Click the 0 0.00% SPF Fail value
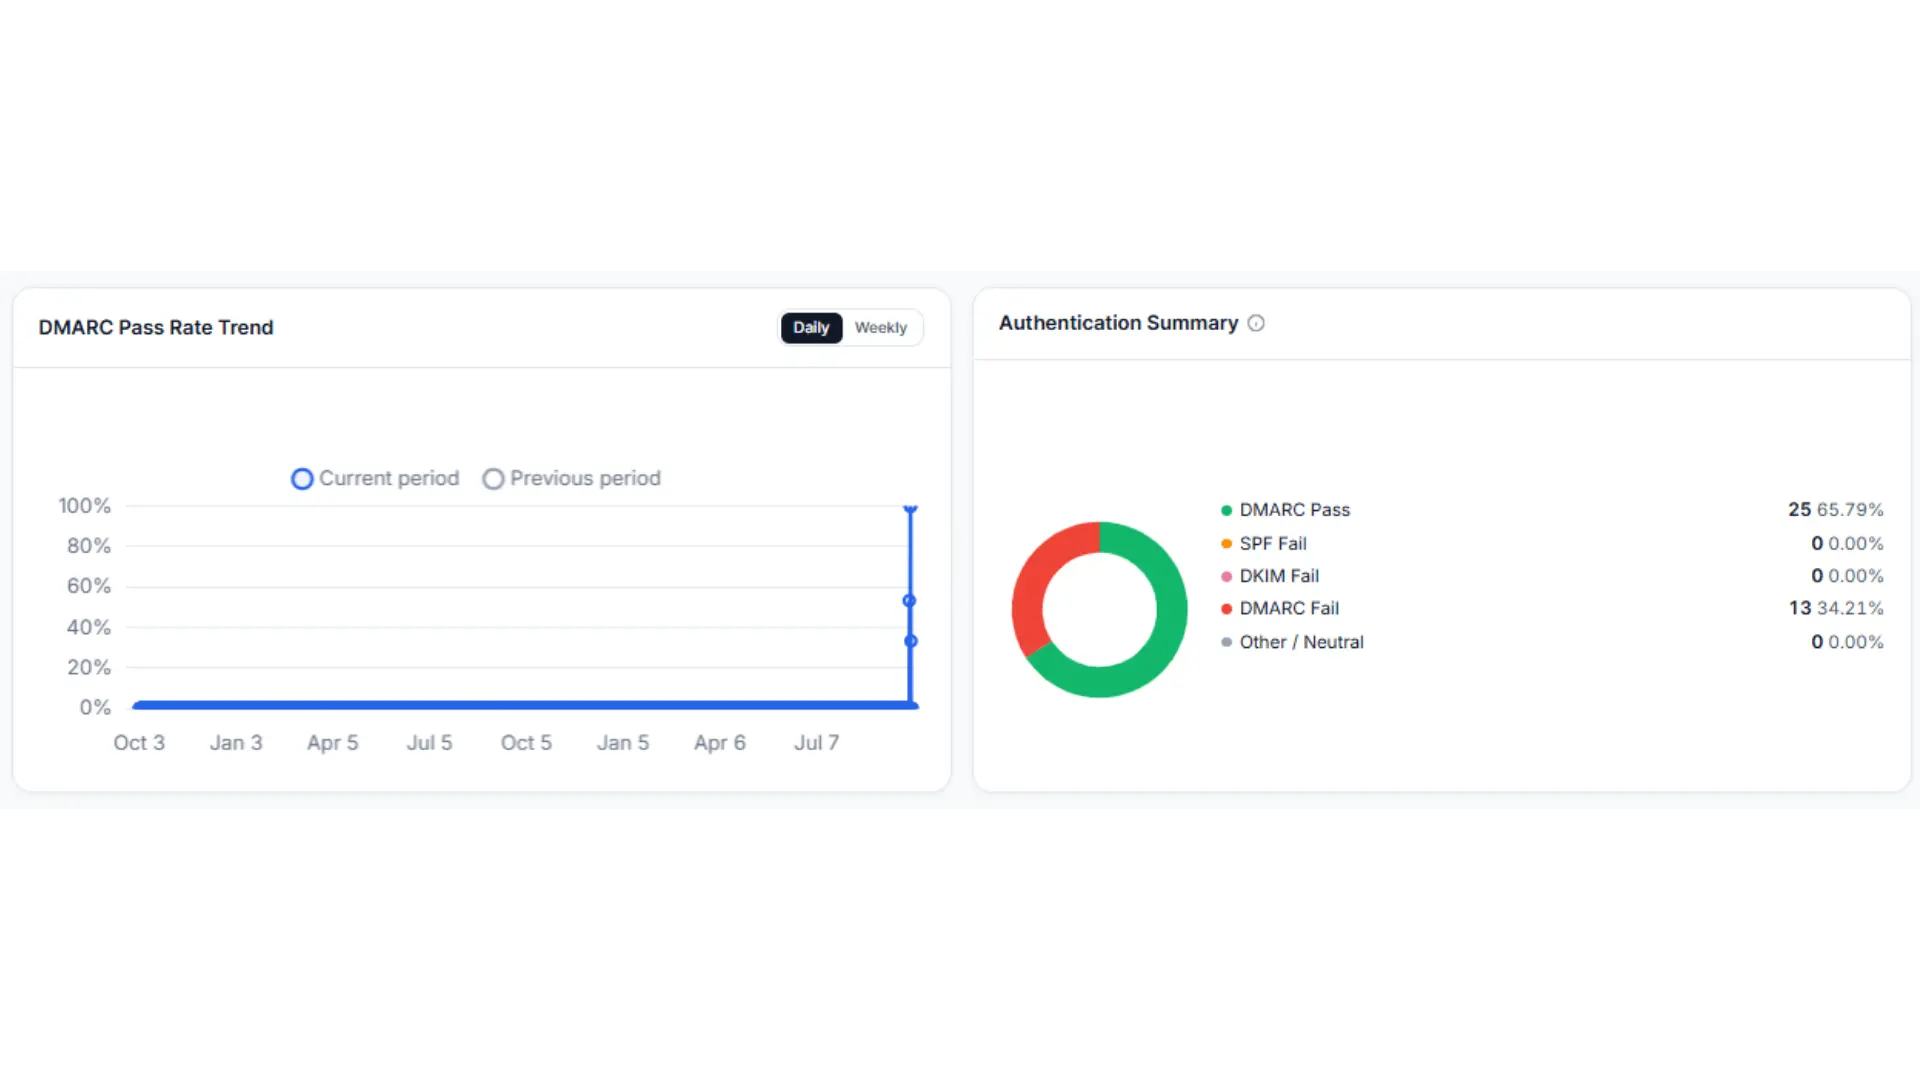 (1847, 544)
